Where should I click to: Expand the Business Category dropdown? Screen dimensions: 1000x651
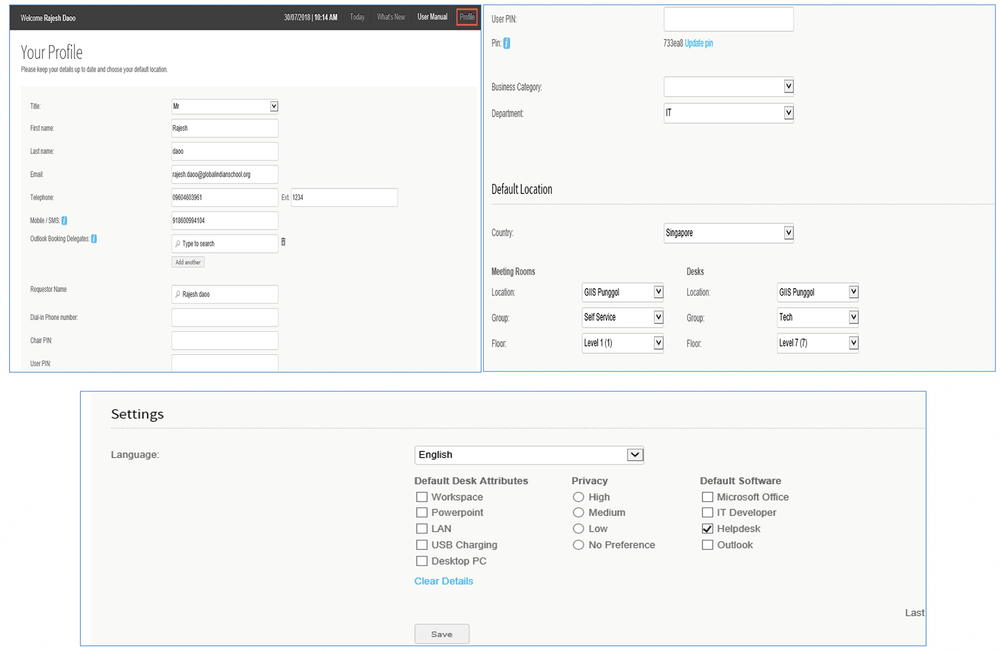coord(729,87)
